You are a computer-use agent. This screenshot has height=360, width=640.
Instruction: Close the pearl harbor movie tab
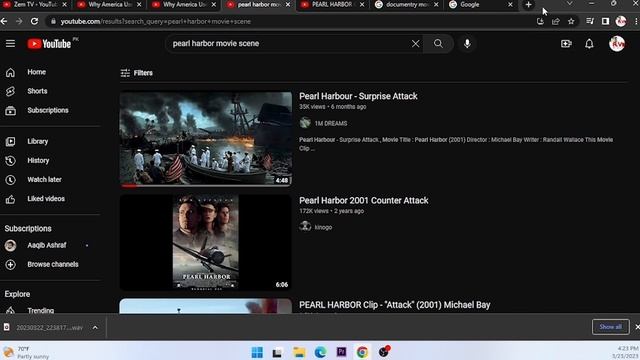(x=288, y=4)
